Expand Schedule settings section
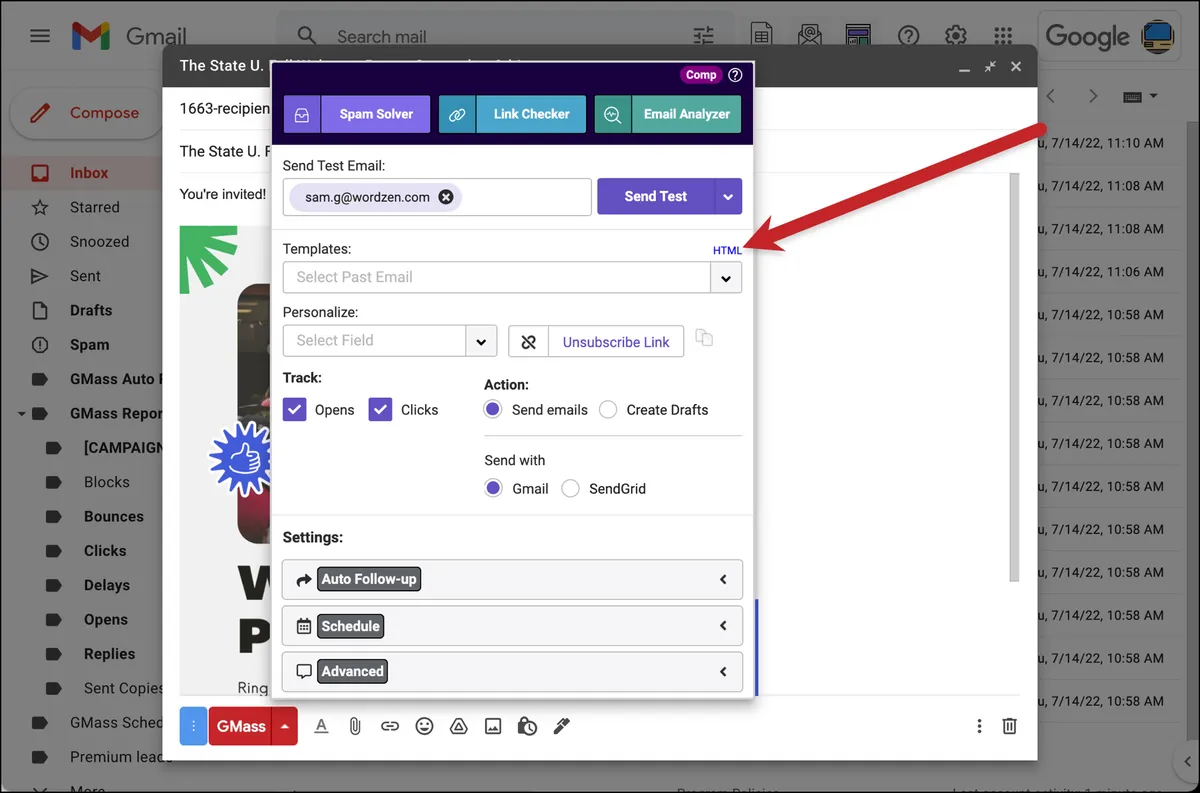 (x=513, y=626)
